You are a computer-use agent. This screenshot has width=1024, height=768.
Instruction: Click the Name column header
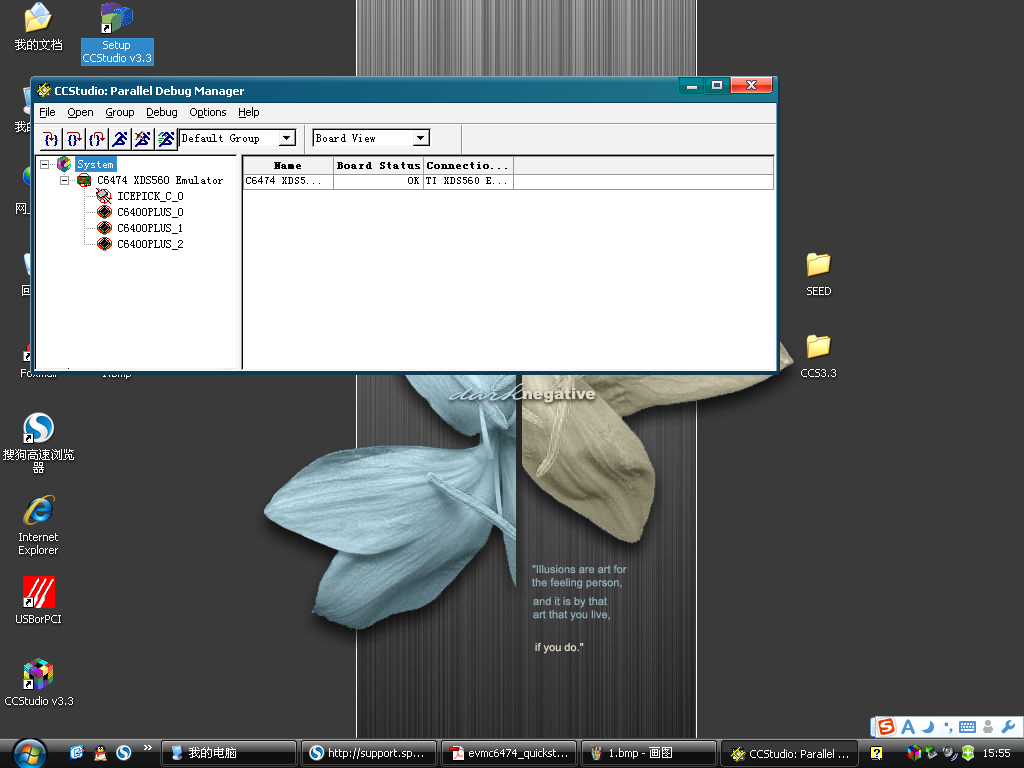click(288, 166)
